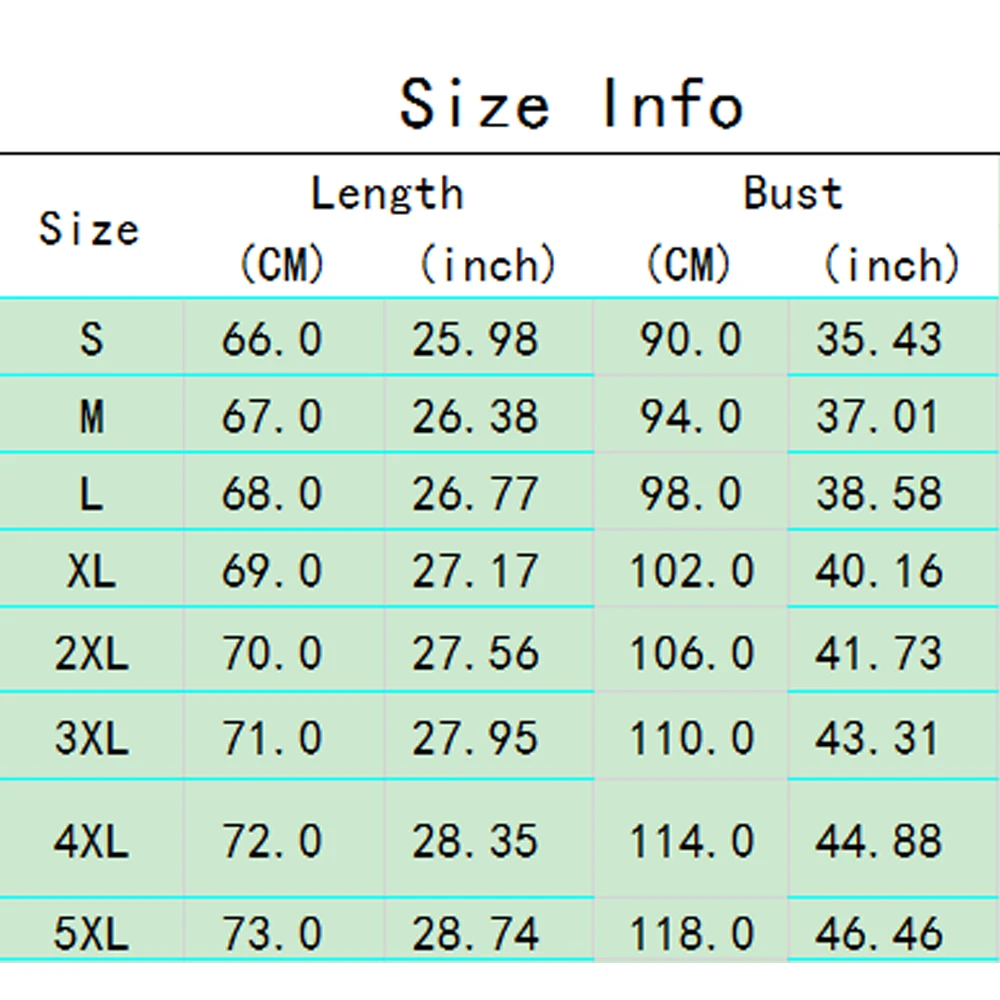Select the 4XL size row label
The image size is (1000, 1000).
click(91, 842)
